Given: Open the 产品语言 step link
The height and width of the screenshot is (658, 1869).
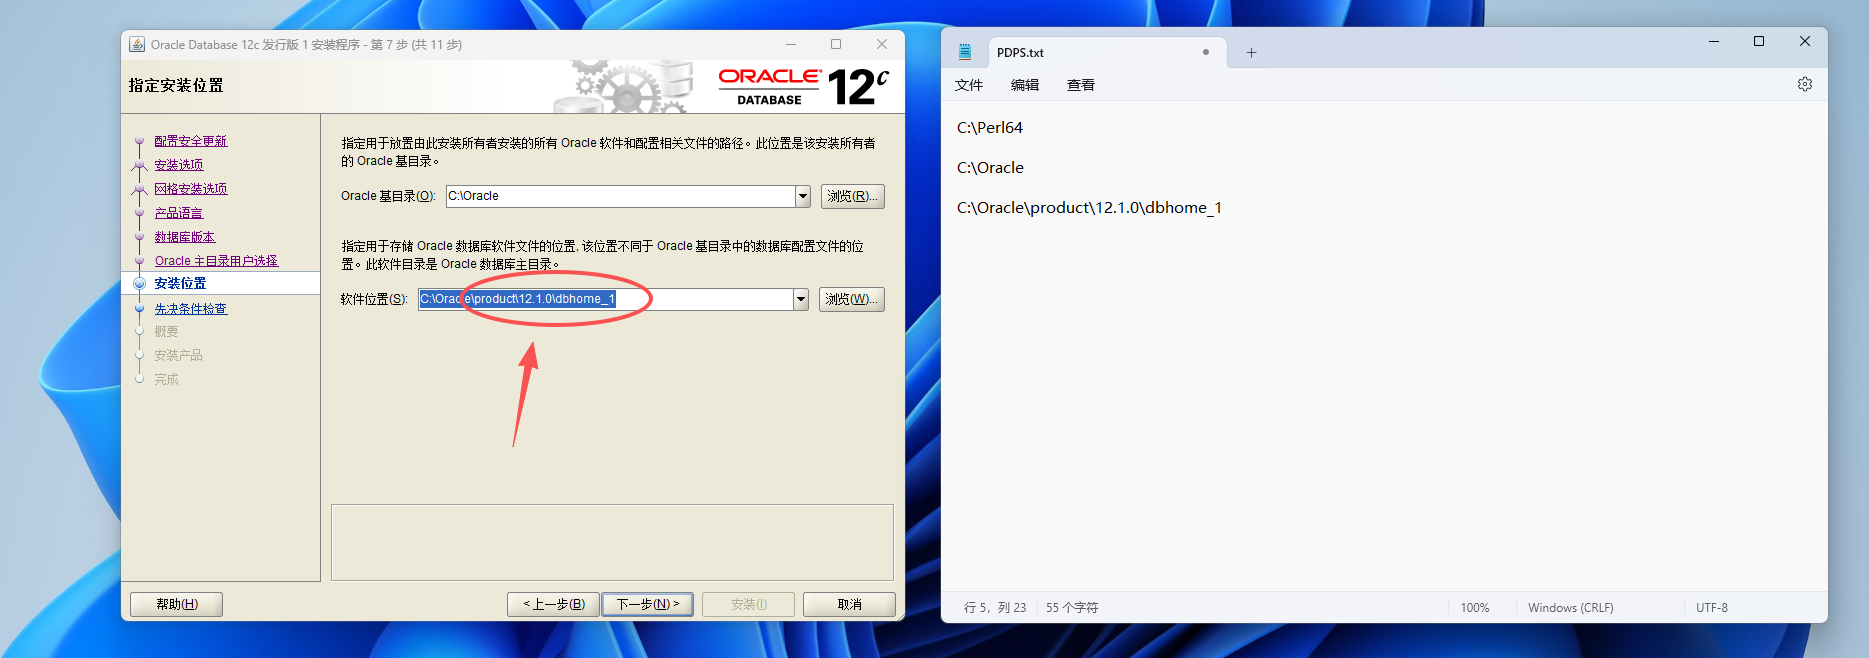Looking at the screenshot, I should (179, 213).
